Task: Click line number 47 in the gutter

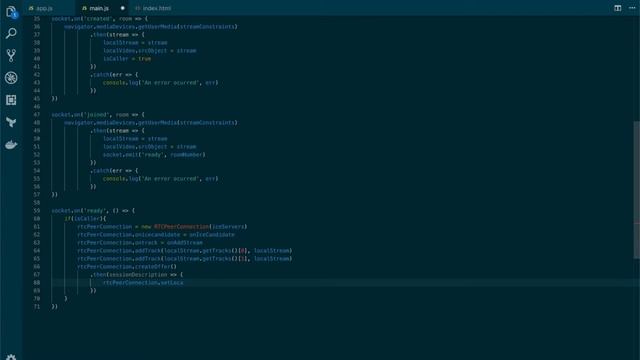Action: tap(37, 115)
